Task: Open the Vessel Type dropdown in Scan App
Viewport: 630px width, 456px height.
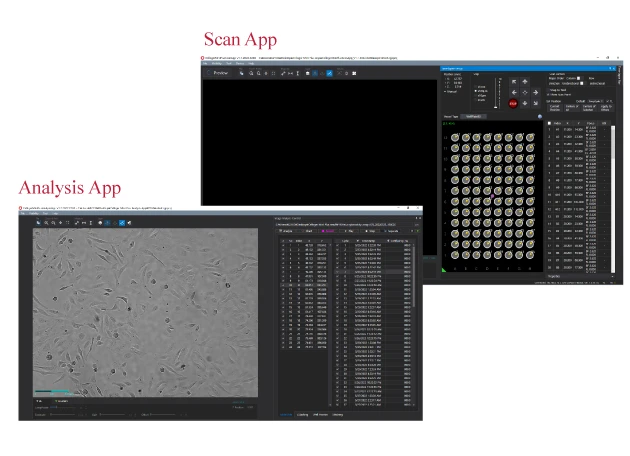Action: [x=474, y=117]
